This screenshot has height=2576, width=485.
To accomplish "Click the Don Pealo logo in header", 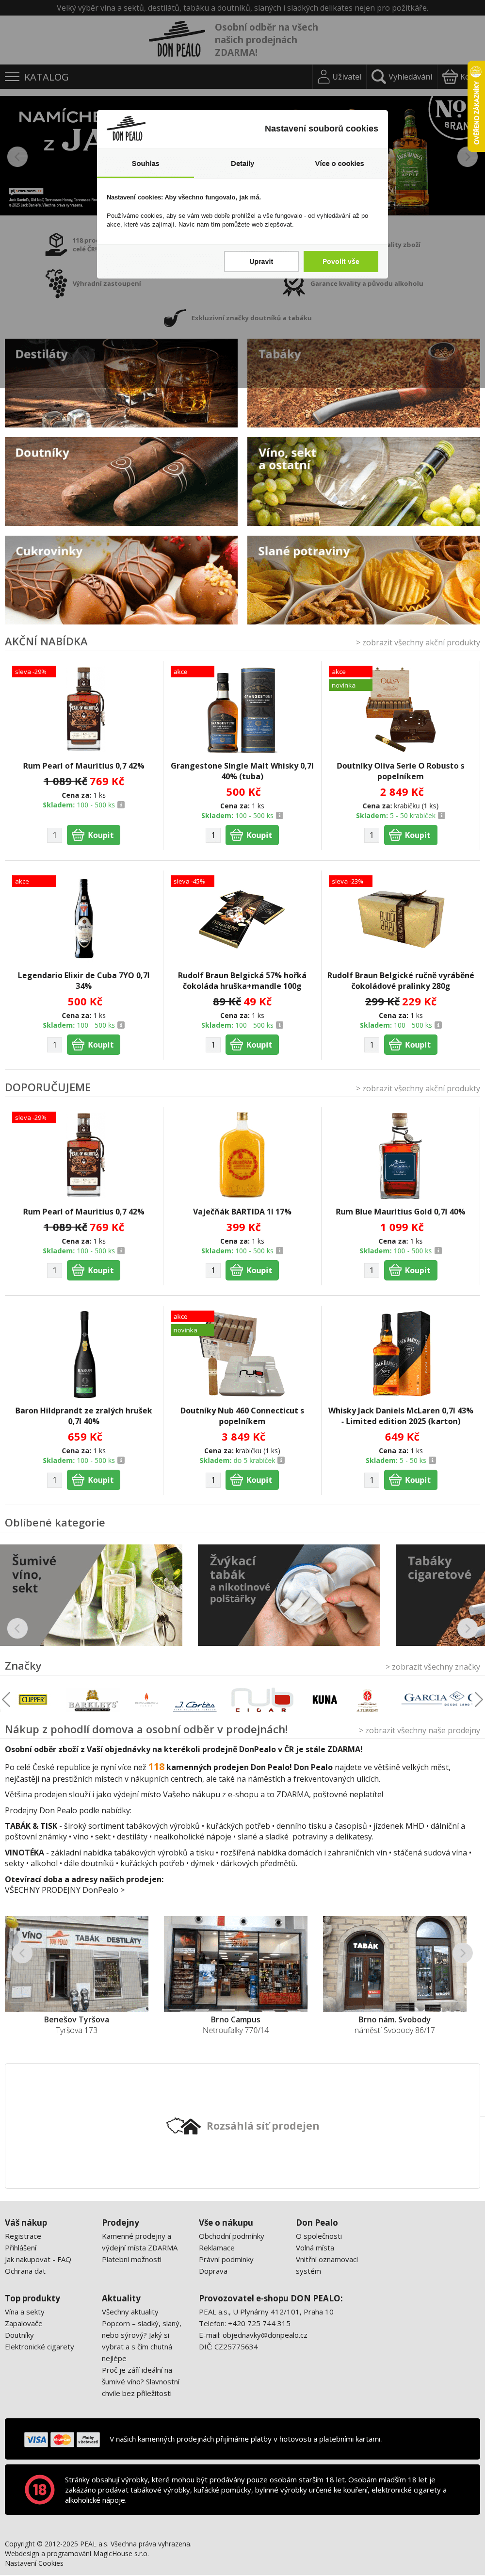I will point(179,40).
